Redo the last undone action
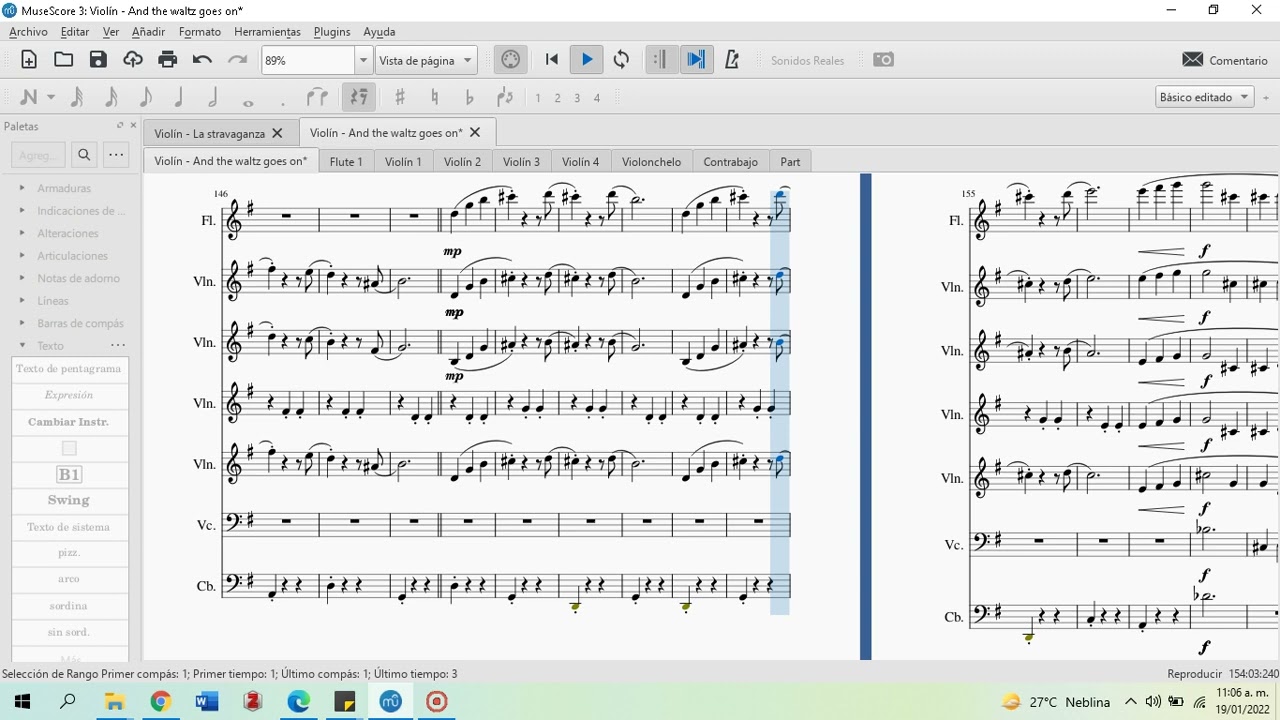The height and width of the screenshot is (720, 1280). point(237,60)
